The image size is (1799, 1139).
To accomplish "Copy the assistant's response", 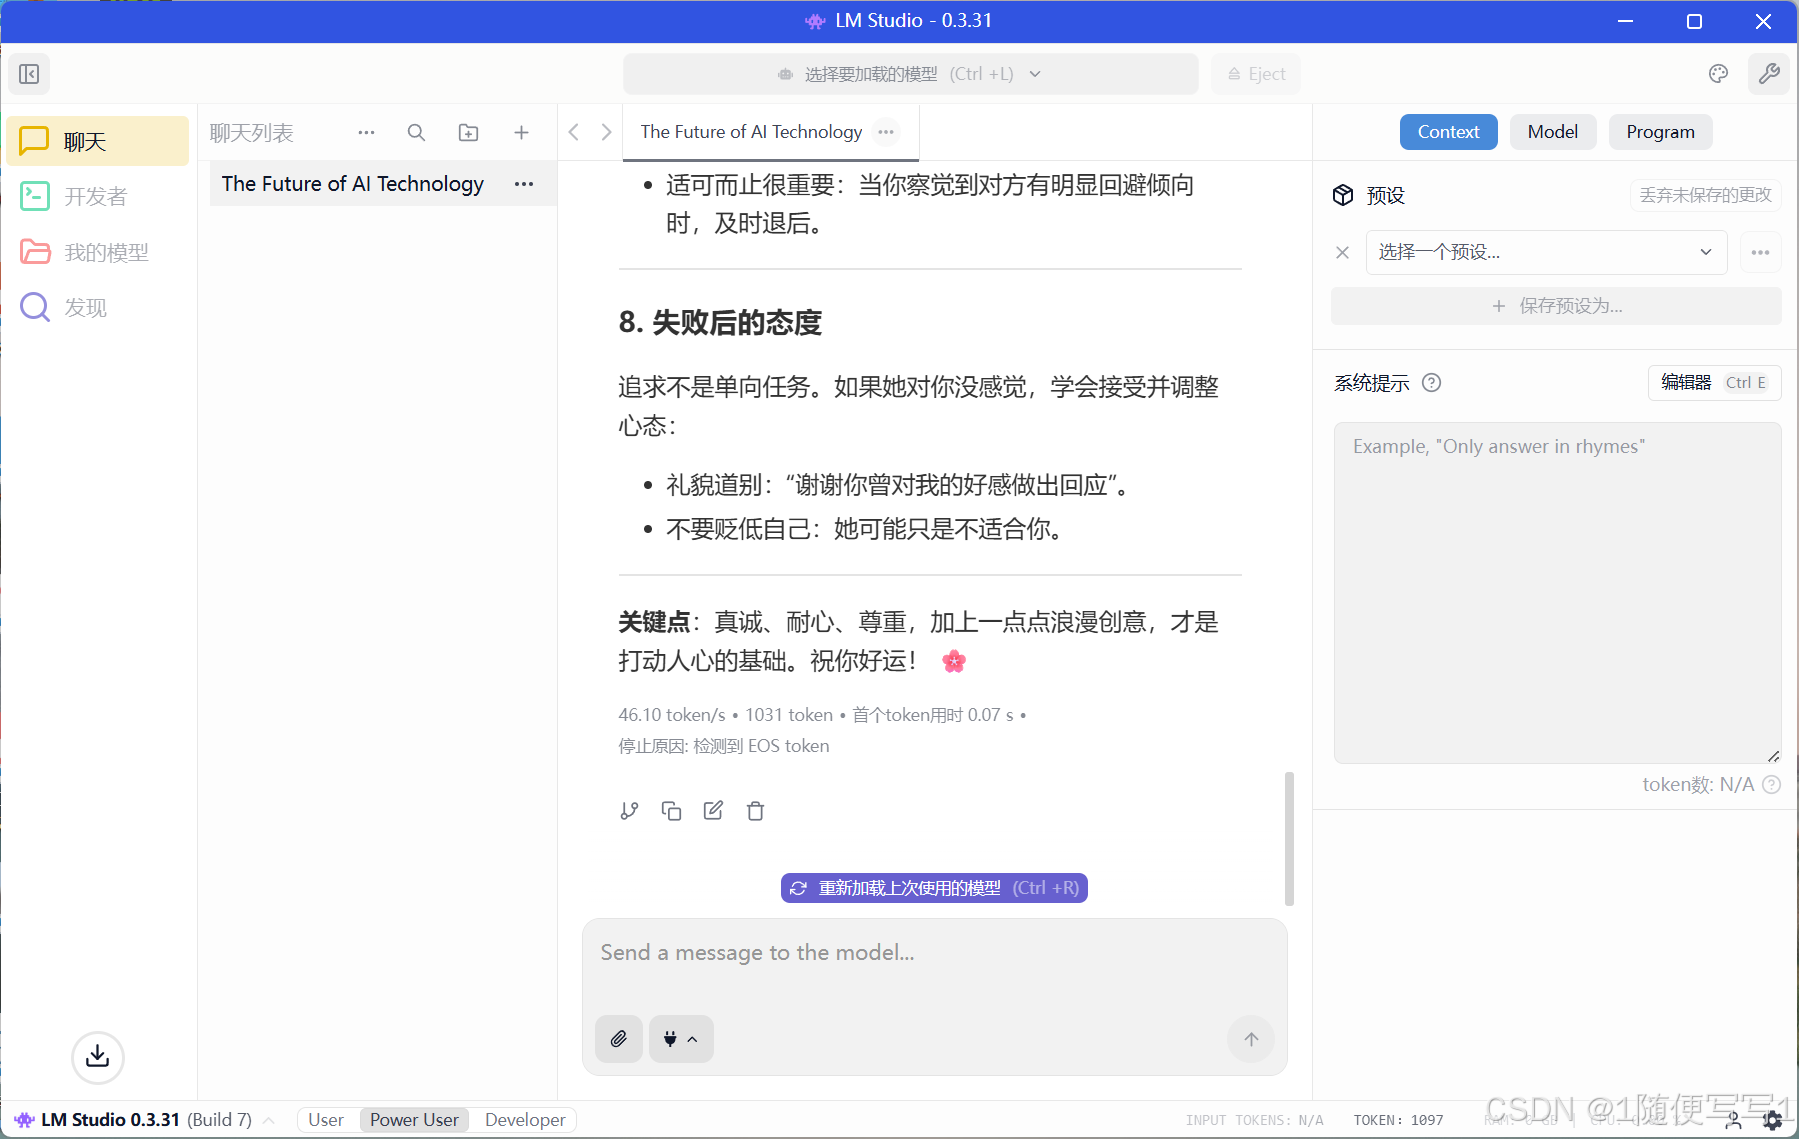I will point(671,811).
